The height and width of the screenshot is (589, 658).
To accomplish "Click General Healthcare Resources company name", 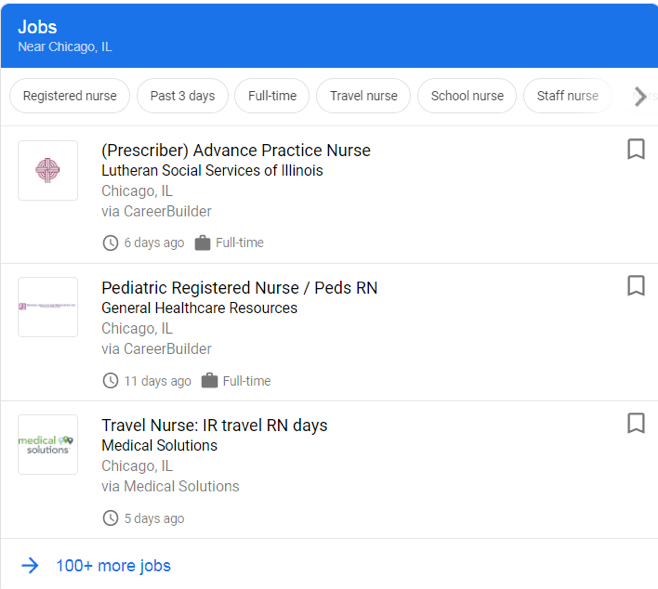I will click(x=199, y=308).
